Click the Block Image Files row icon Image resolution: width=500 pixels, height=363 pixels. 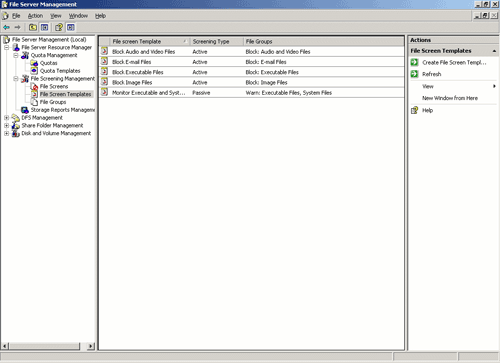[104, 82]
